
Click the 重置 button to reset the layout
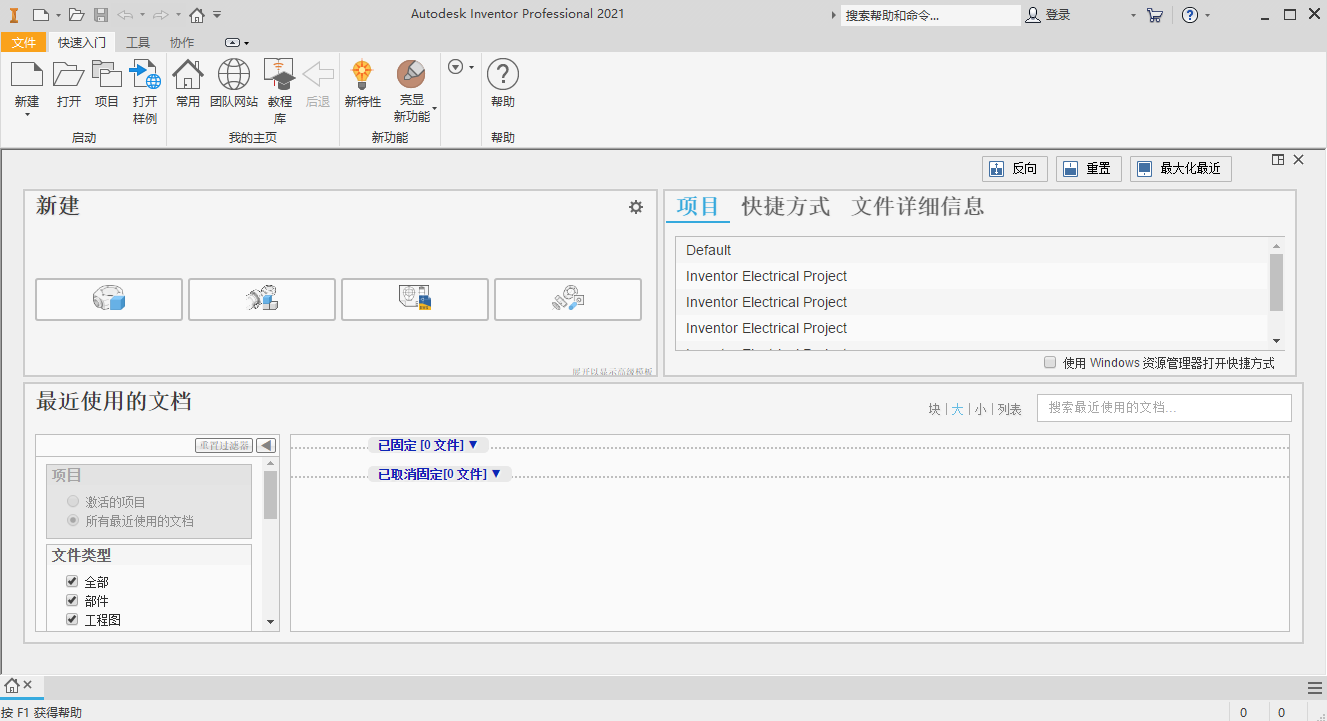[1088, 168]
